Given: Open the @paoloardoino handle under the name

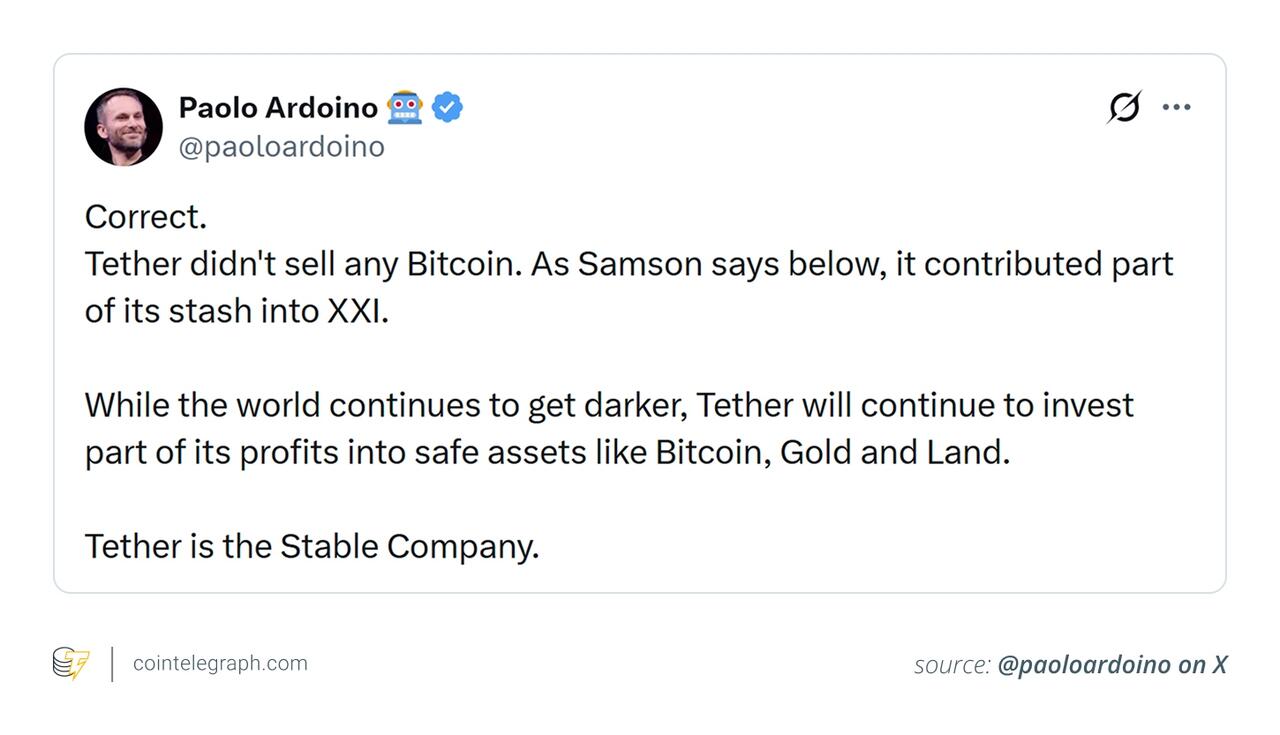Looking at the screenshot, I should tap(281, 146).
